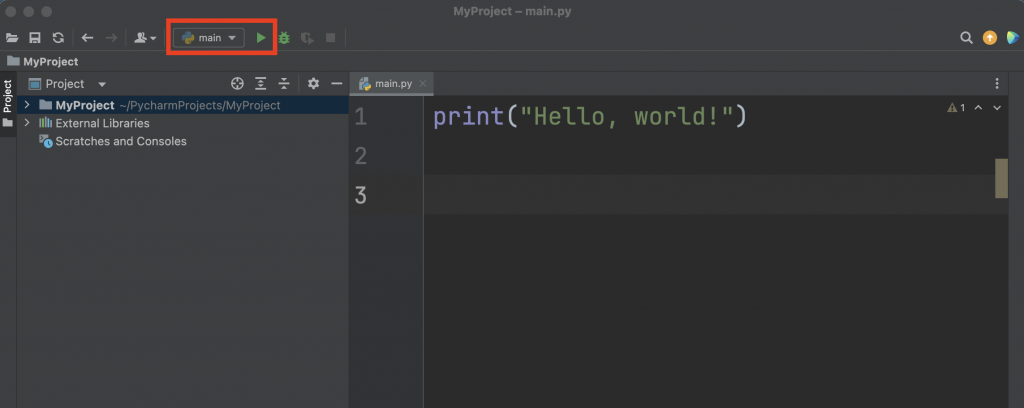Click the editor scrollbar warning stripe marker

(x=1001, y=178)
